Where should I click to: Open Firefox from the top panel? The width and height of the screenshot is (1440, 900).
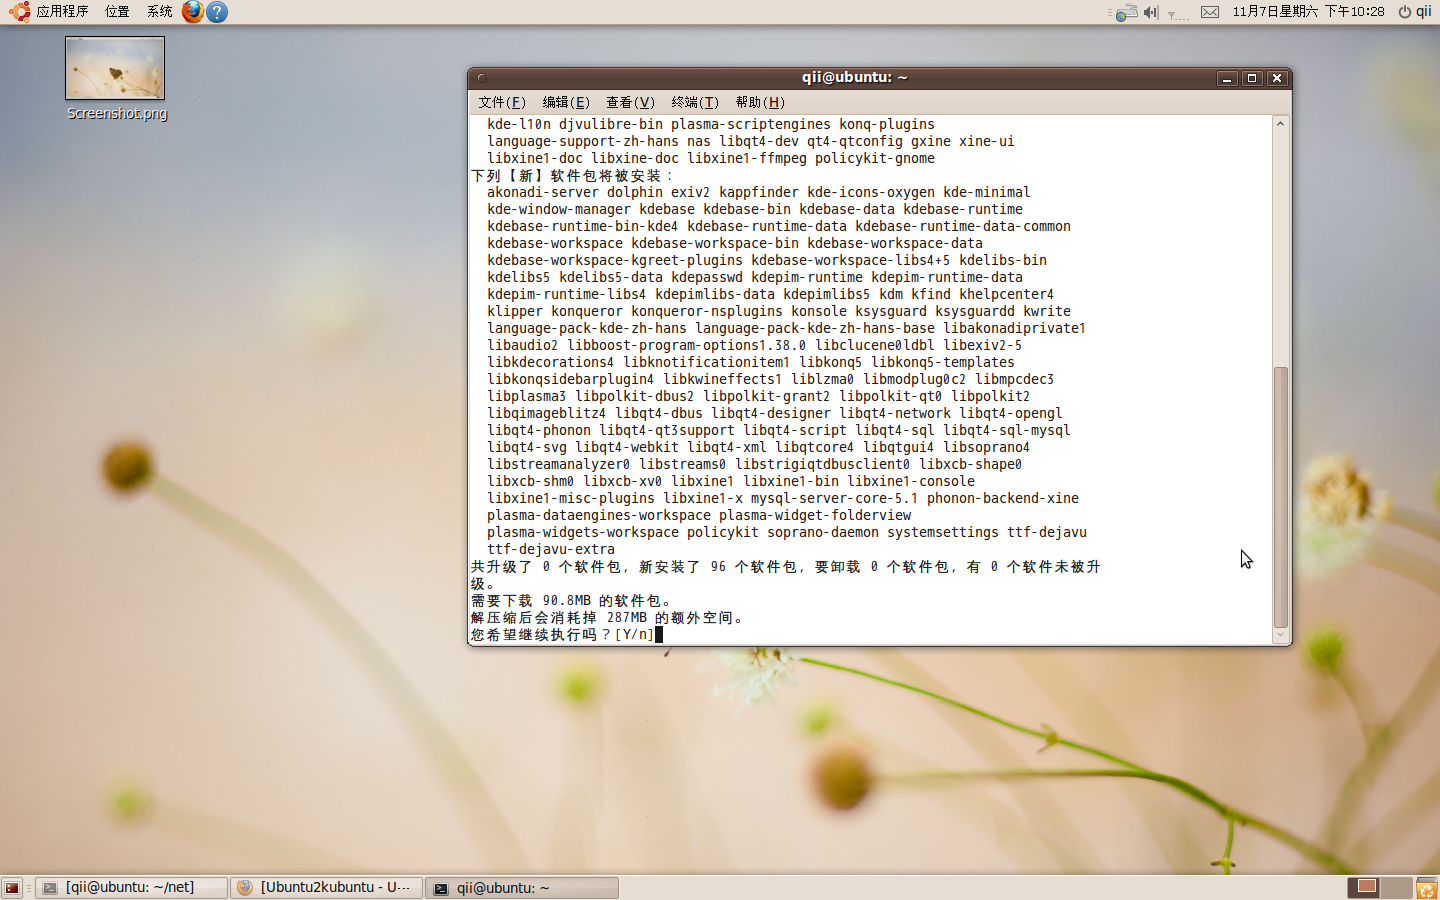(192, 12)
